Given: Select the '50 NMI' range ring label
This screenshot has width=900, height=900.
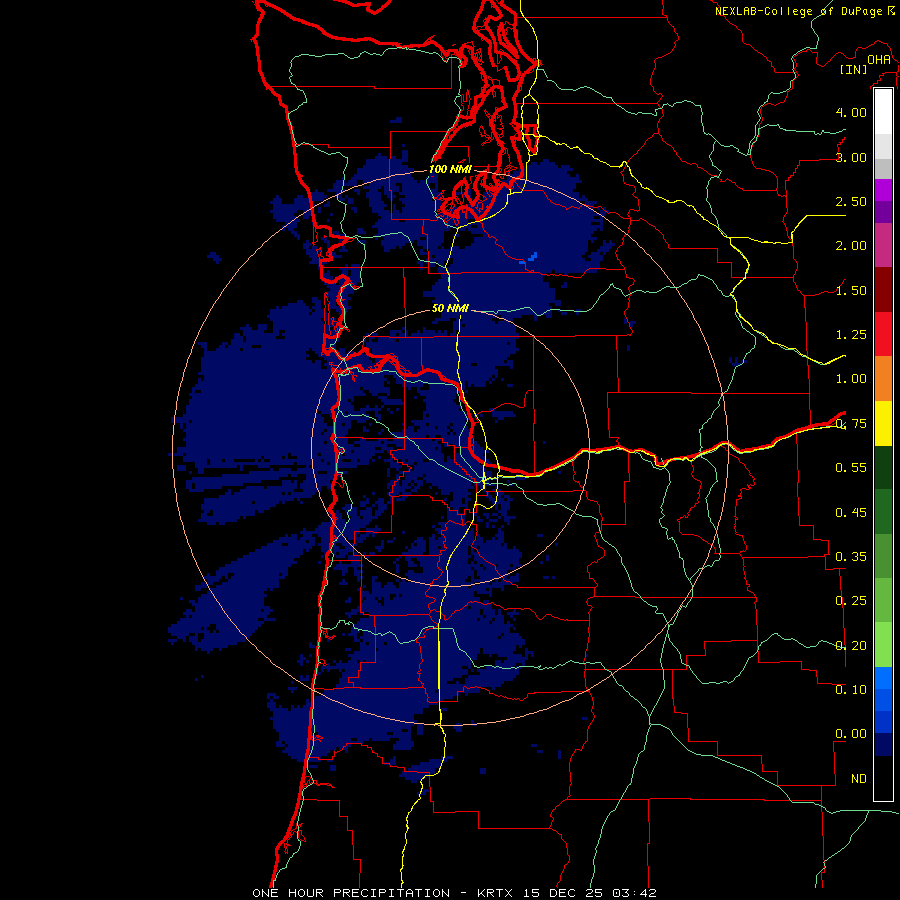Looking at the screenshot, I should click(x=450, y=308).
